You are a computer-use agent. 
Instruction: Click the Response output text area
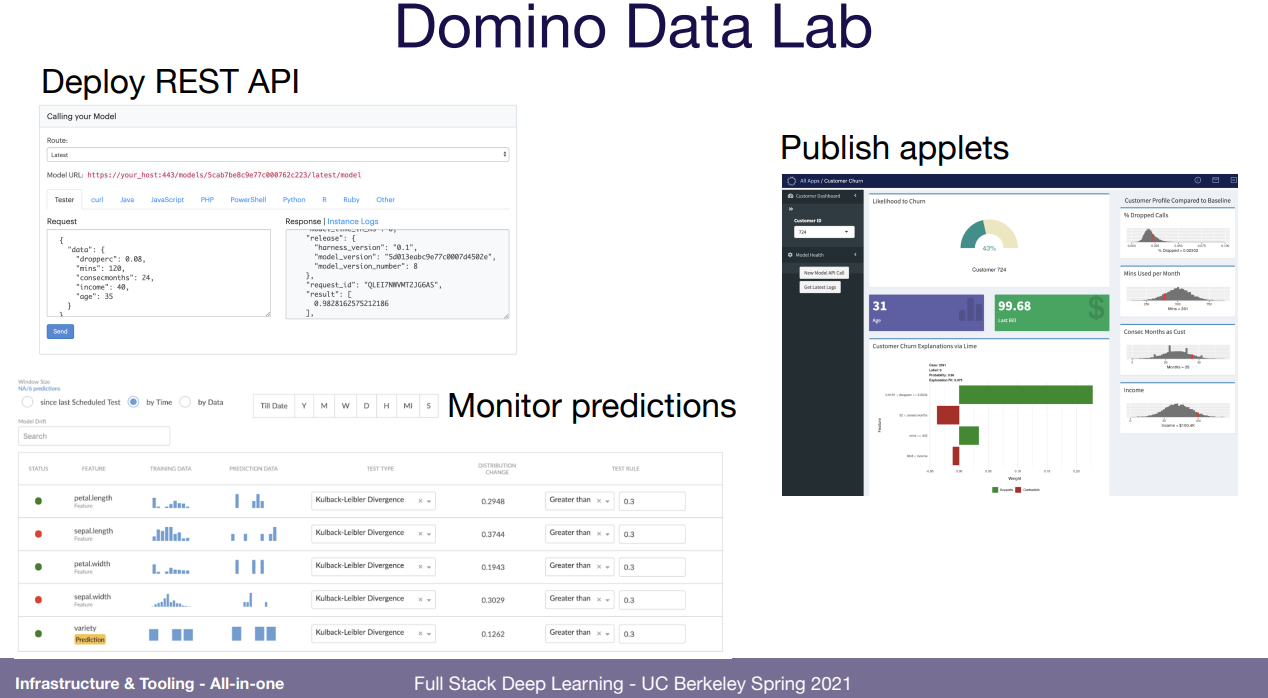coord(397,274)
